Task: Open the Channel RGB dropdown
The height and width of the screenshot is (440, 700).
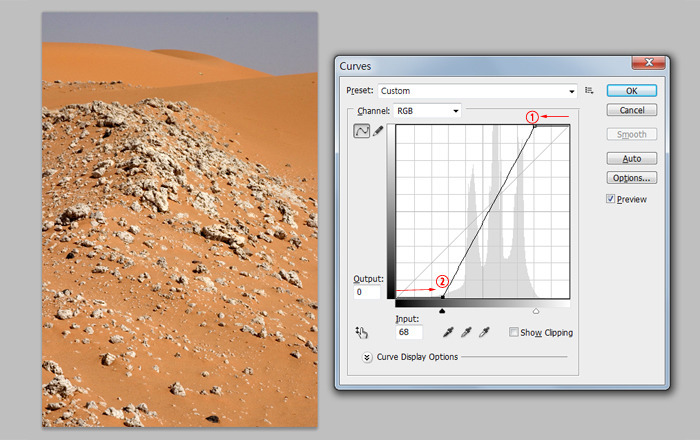Action: (427, 111)
